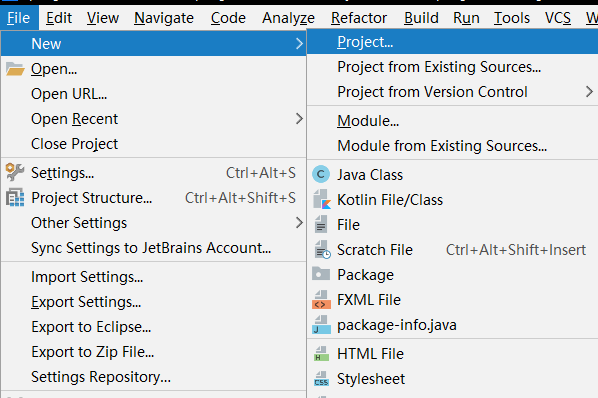Click the Java Class icon

321,175
